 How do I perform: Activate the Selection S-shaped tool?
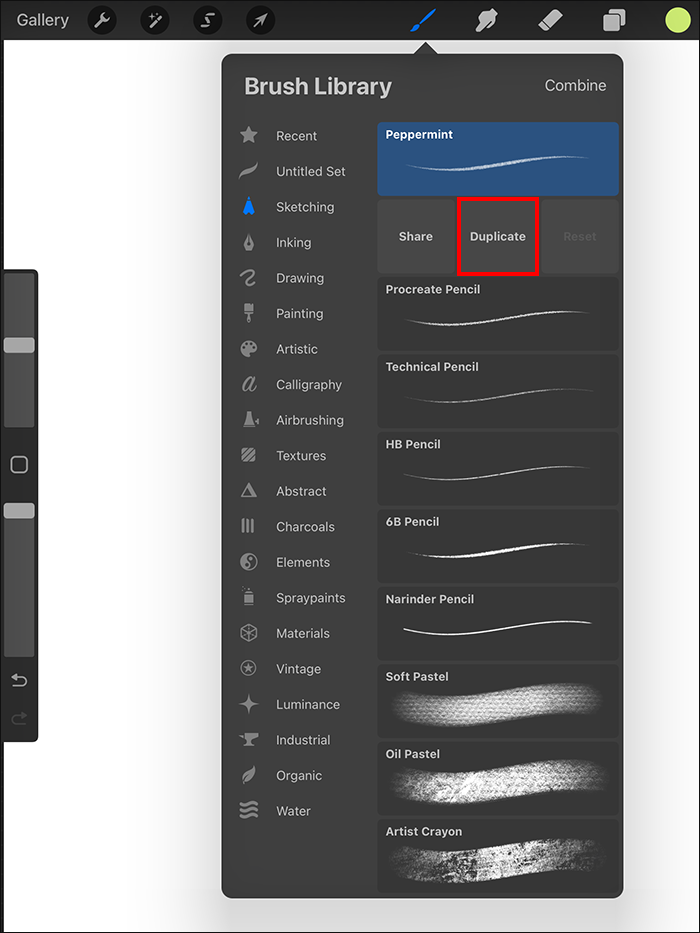[208, 21]
